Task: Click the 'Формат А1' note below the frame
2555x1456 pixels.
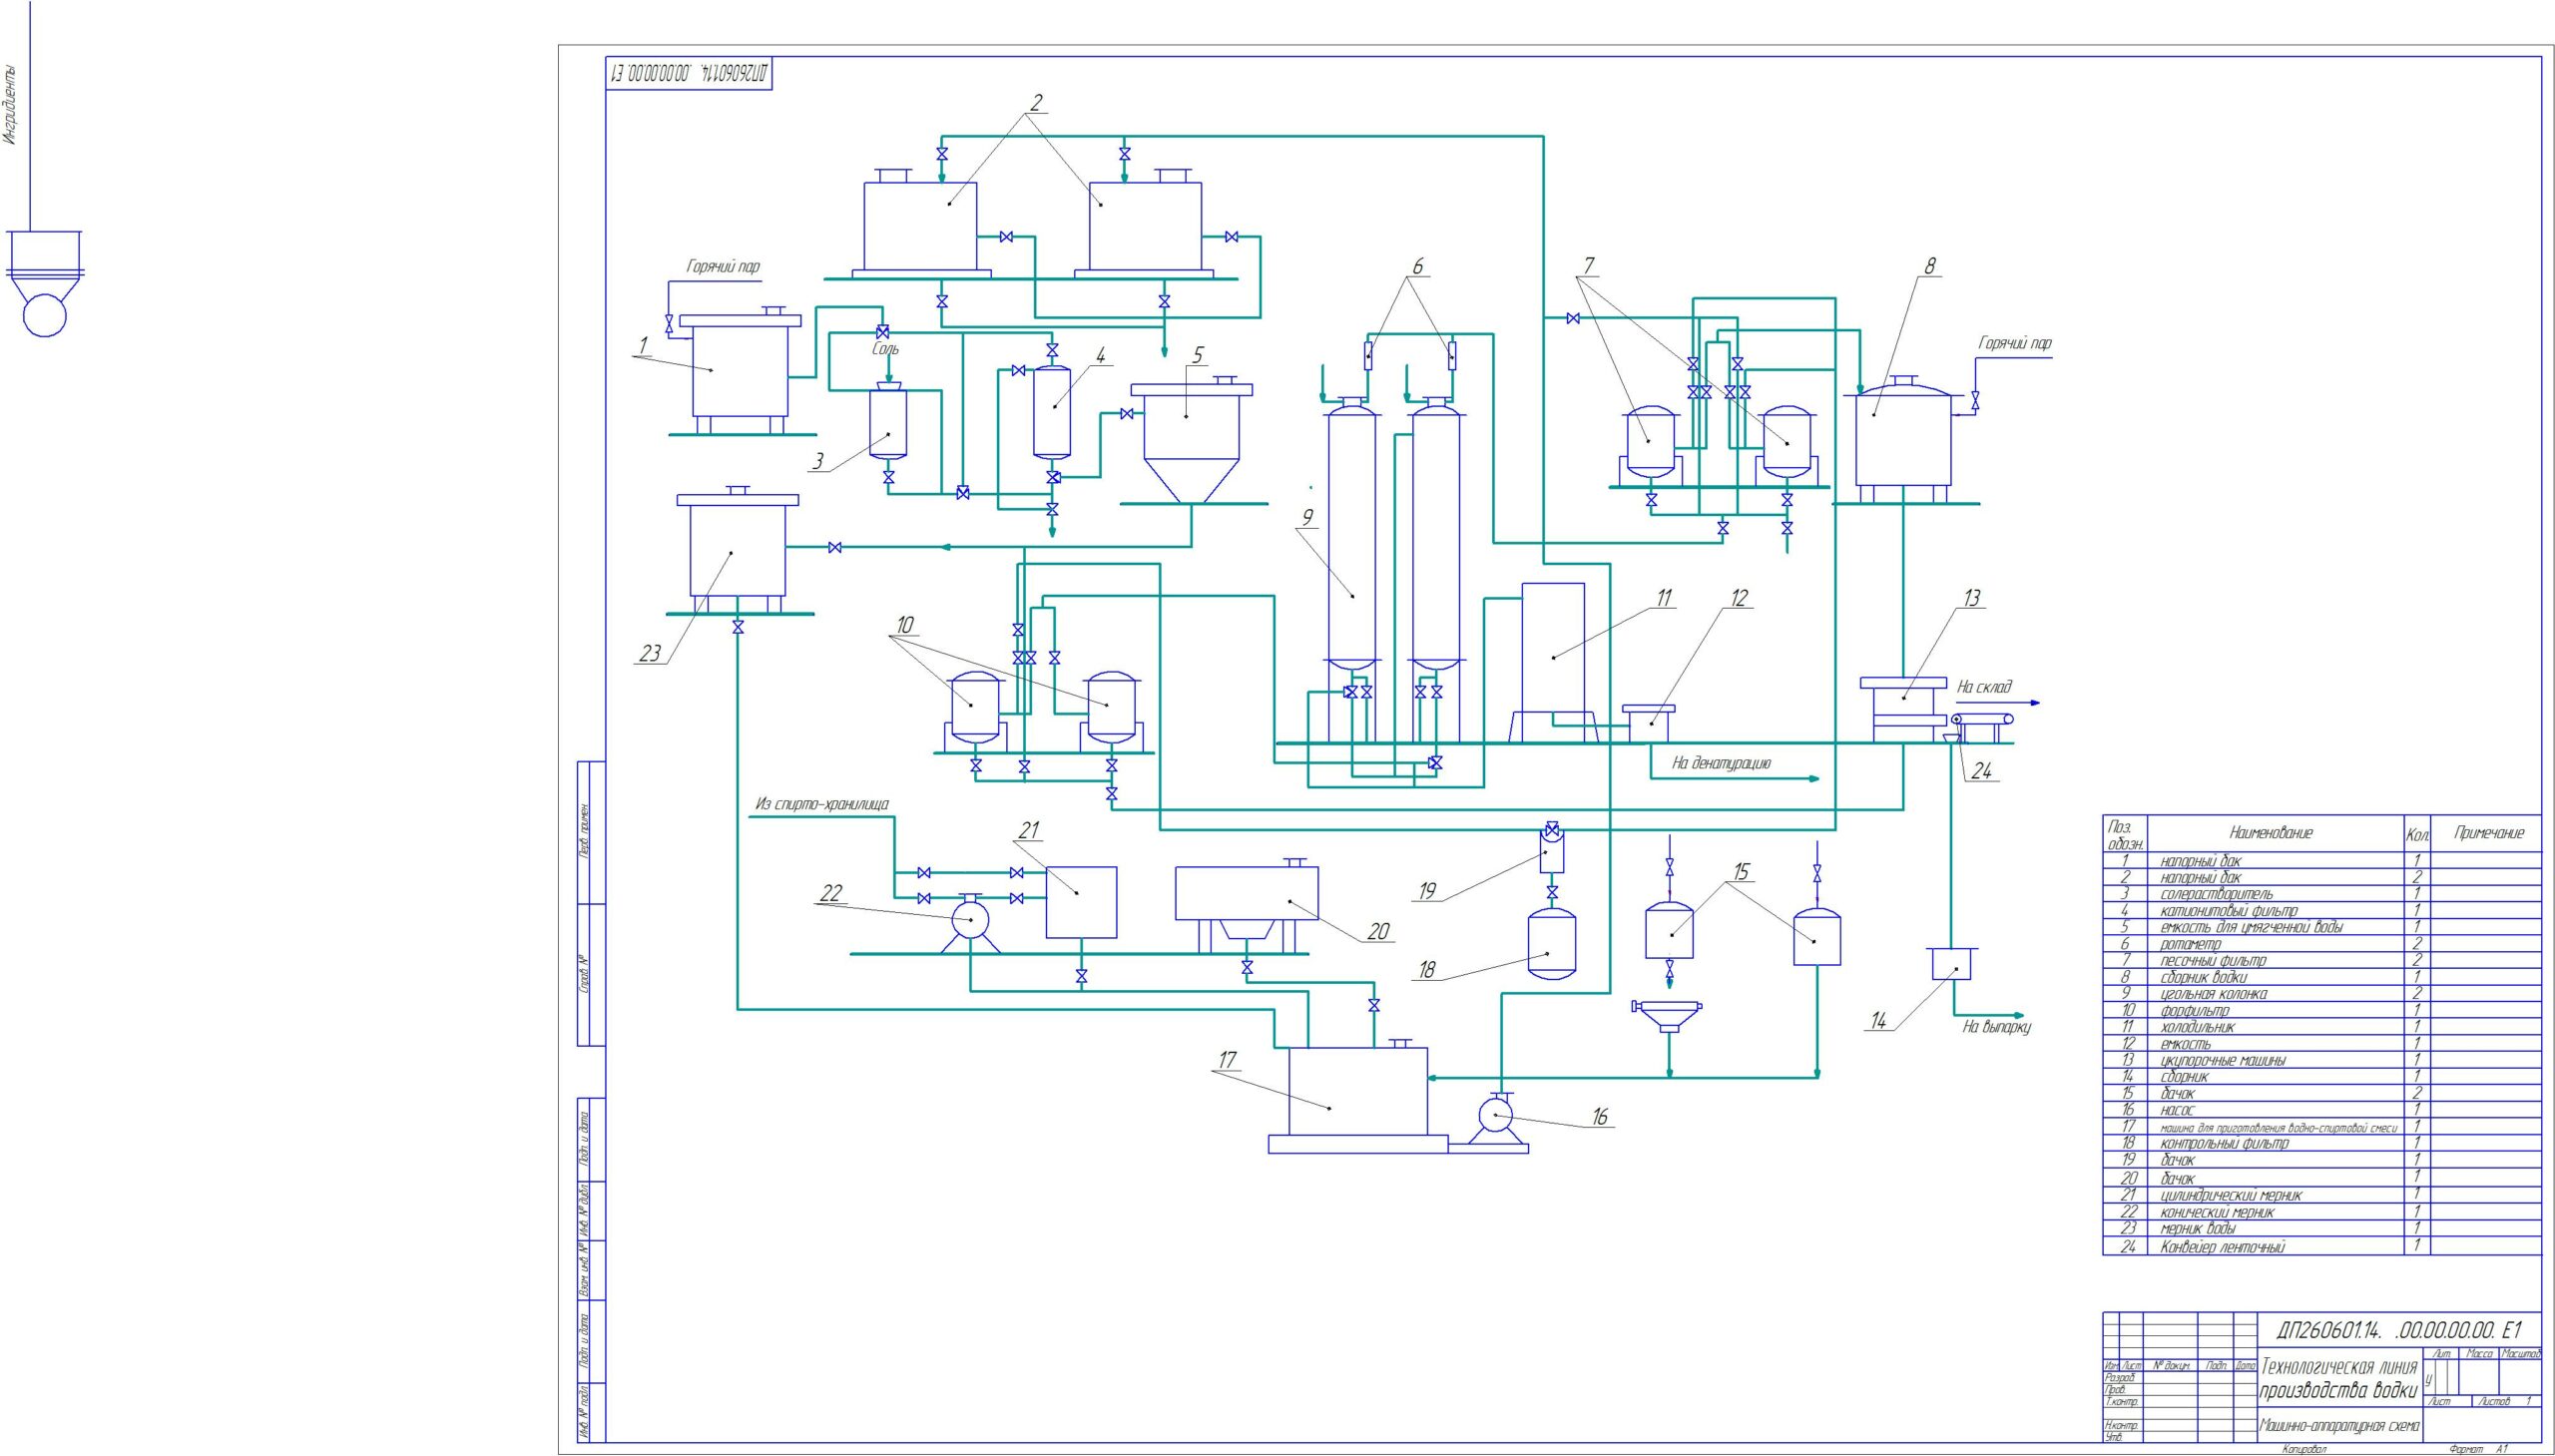Action: 2480,1449
